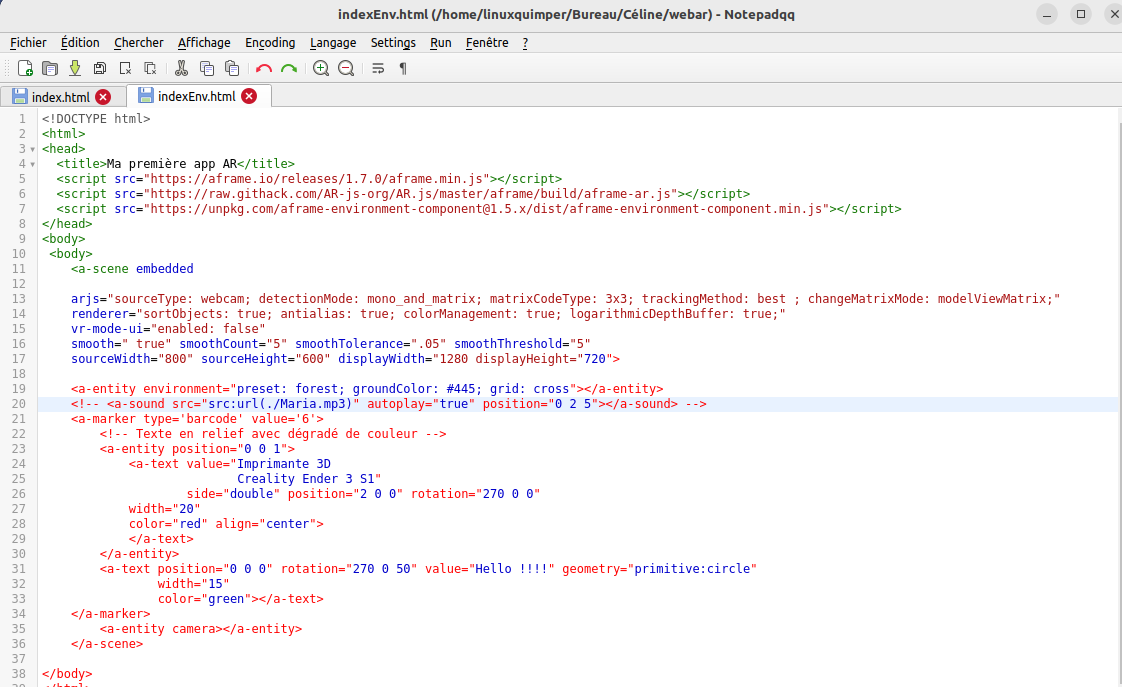Open the Fichier menu
1122x687 pixels.
tap(28, 43)
